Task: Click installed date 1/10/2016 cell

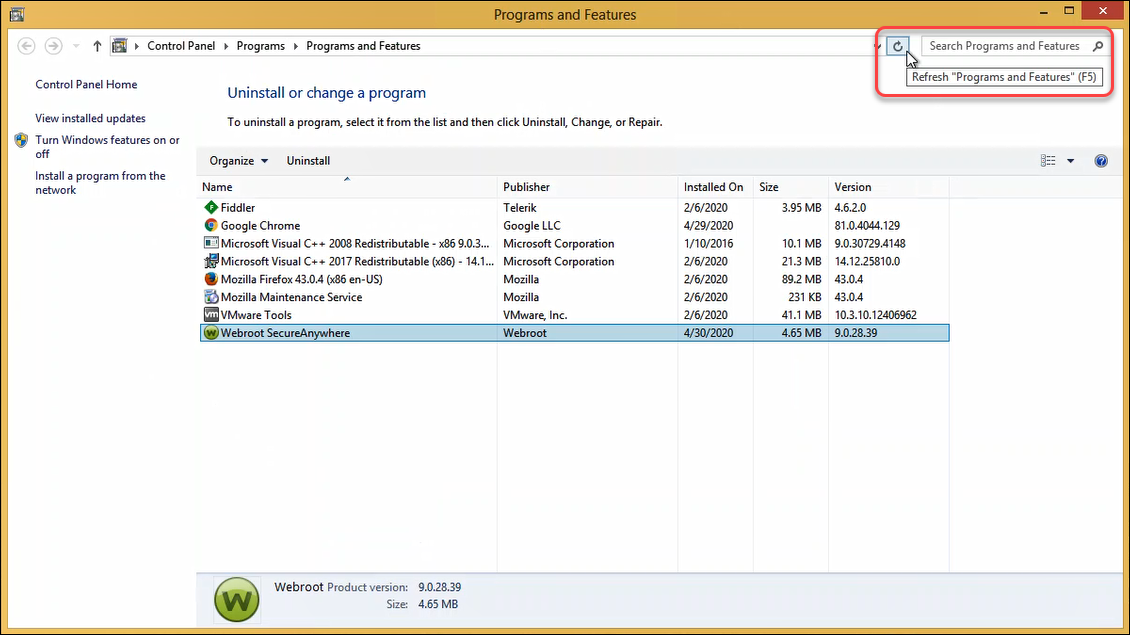Action: click(708, 244)
